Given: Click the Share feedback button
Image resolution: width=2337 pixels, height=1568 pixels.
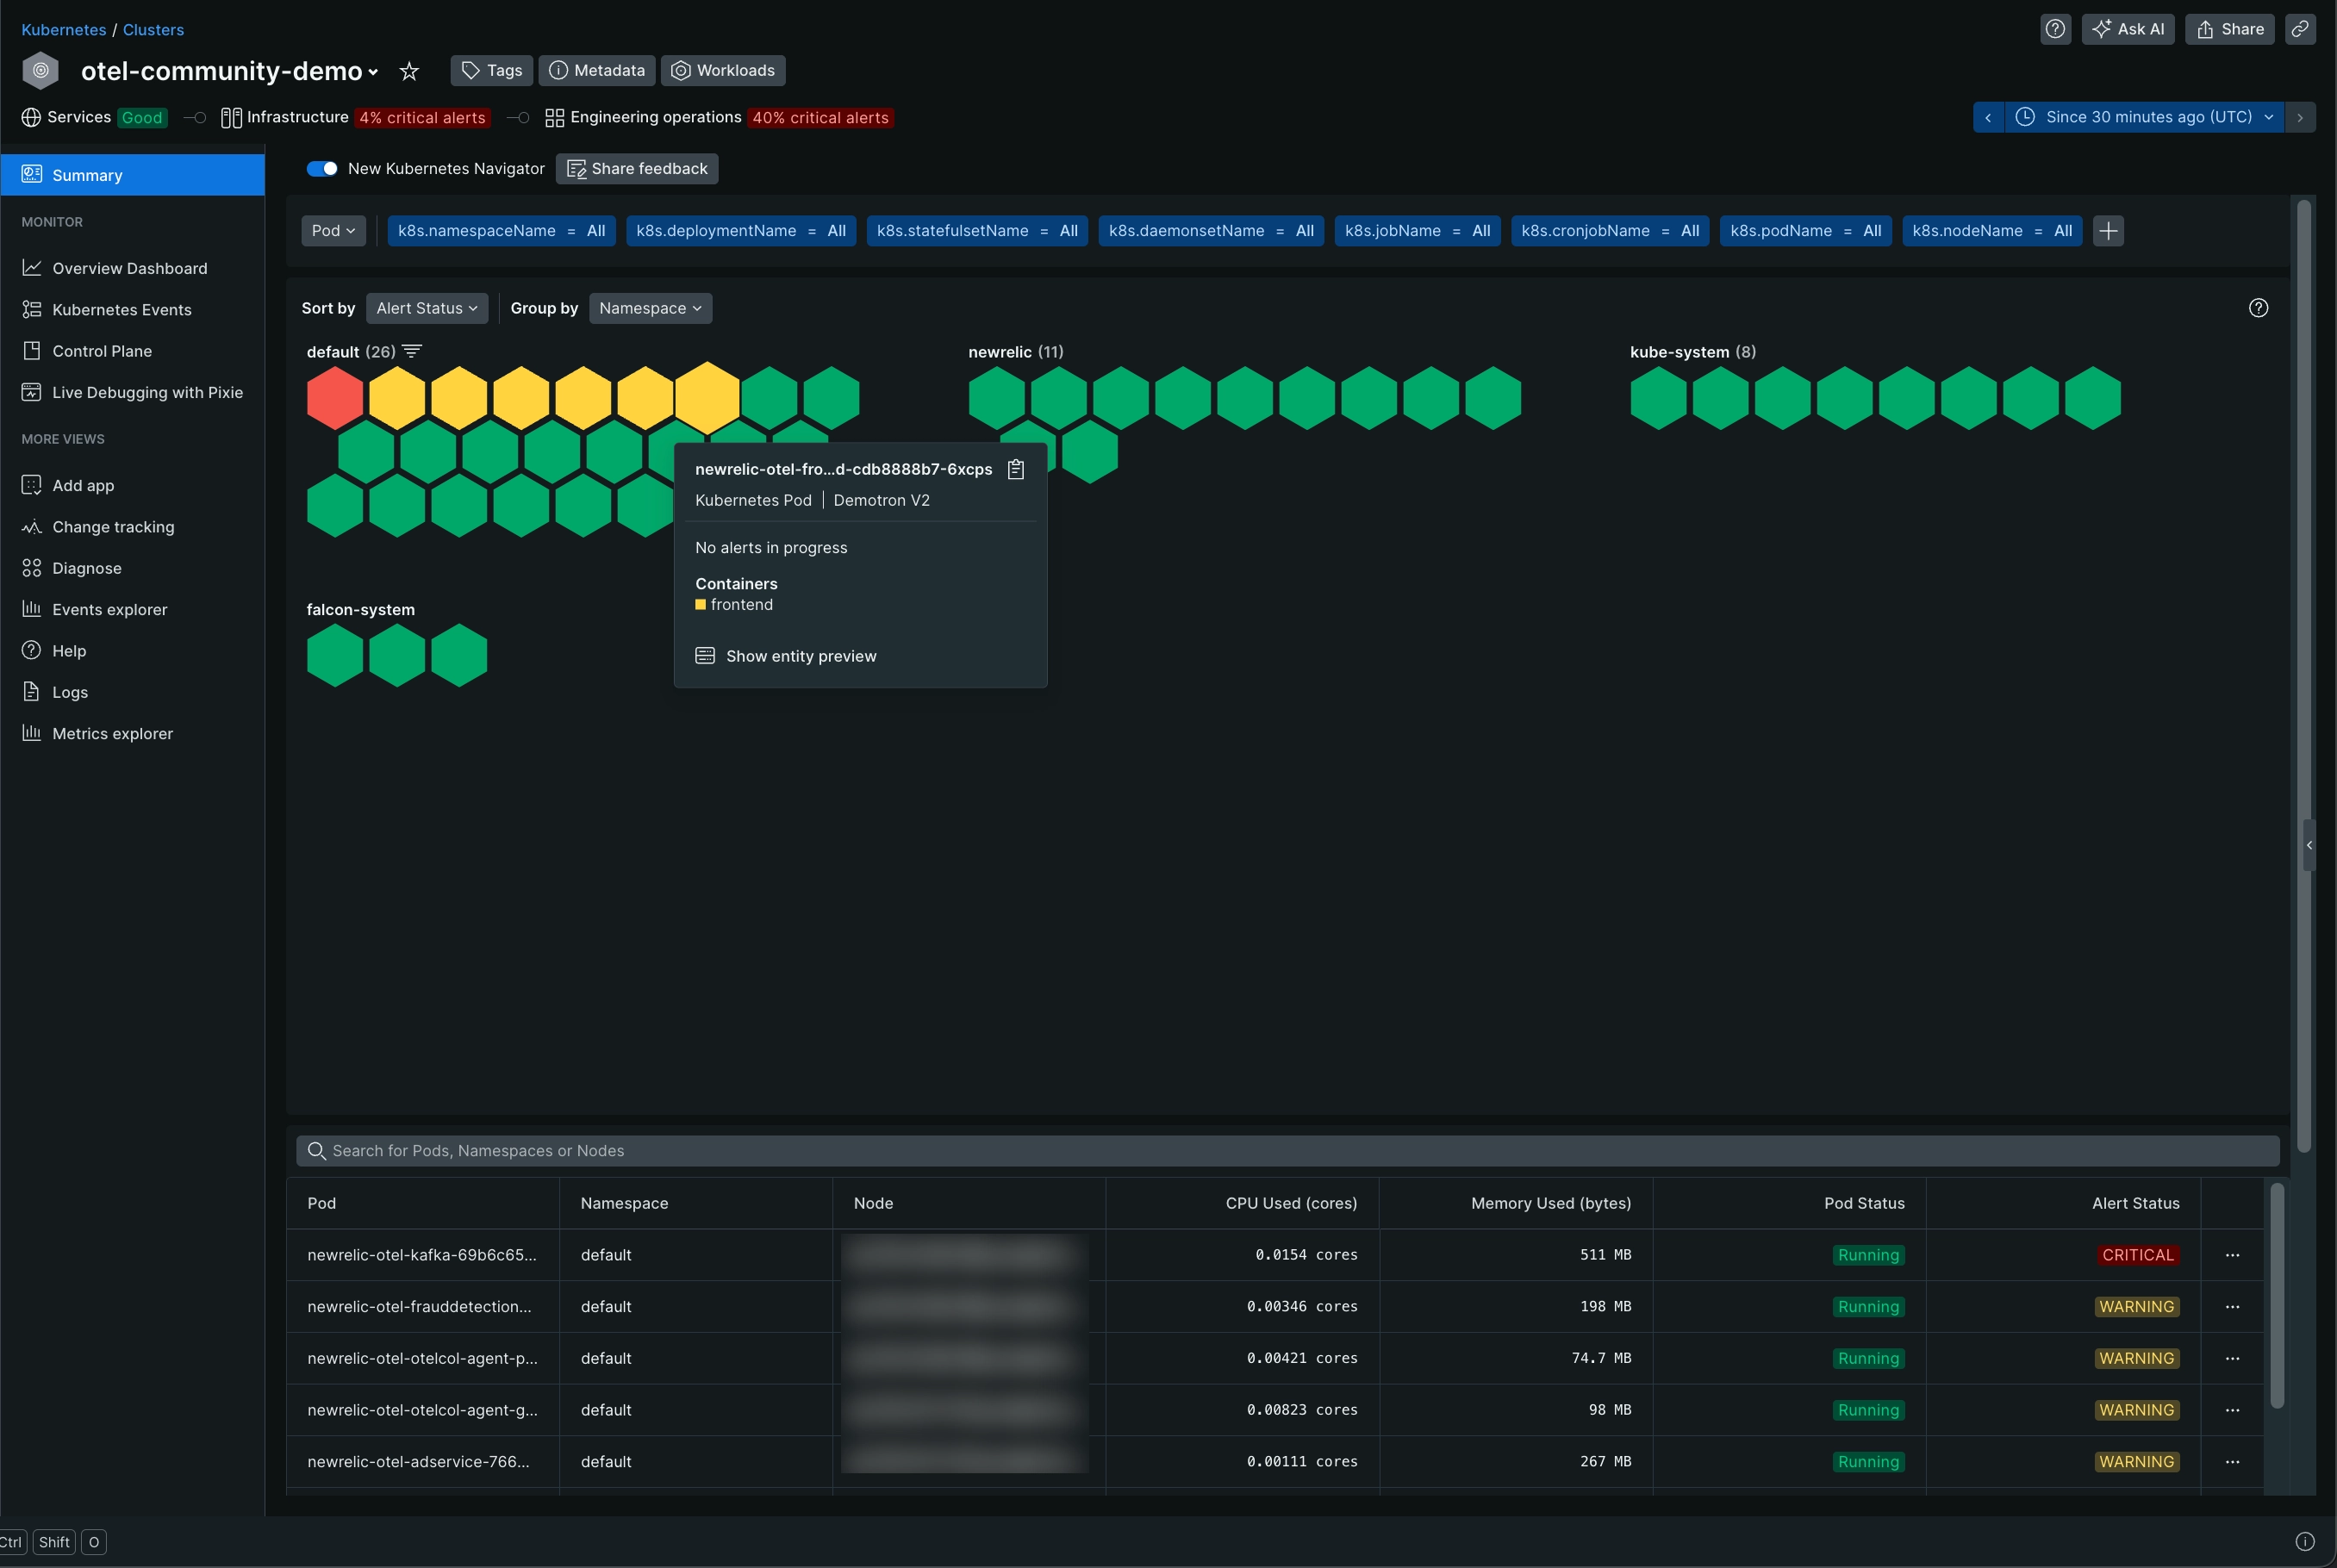Looking at the screenshot, I should click(x=637, y=169).
